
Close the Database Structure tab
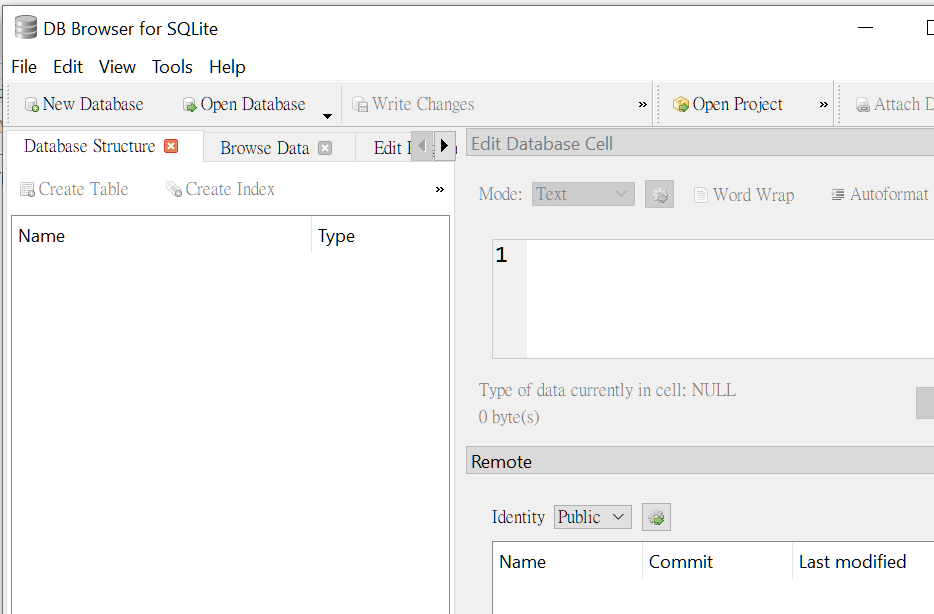[x=172, y=145]
